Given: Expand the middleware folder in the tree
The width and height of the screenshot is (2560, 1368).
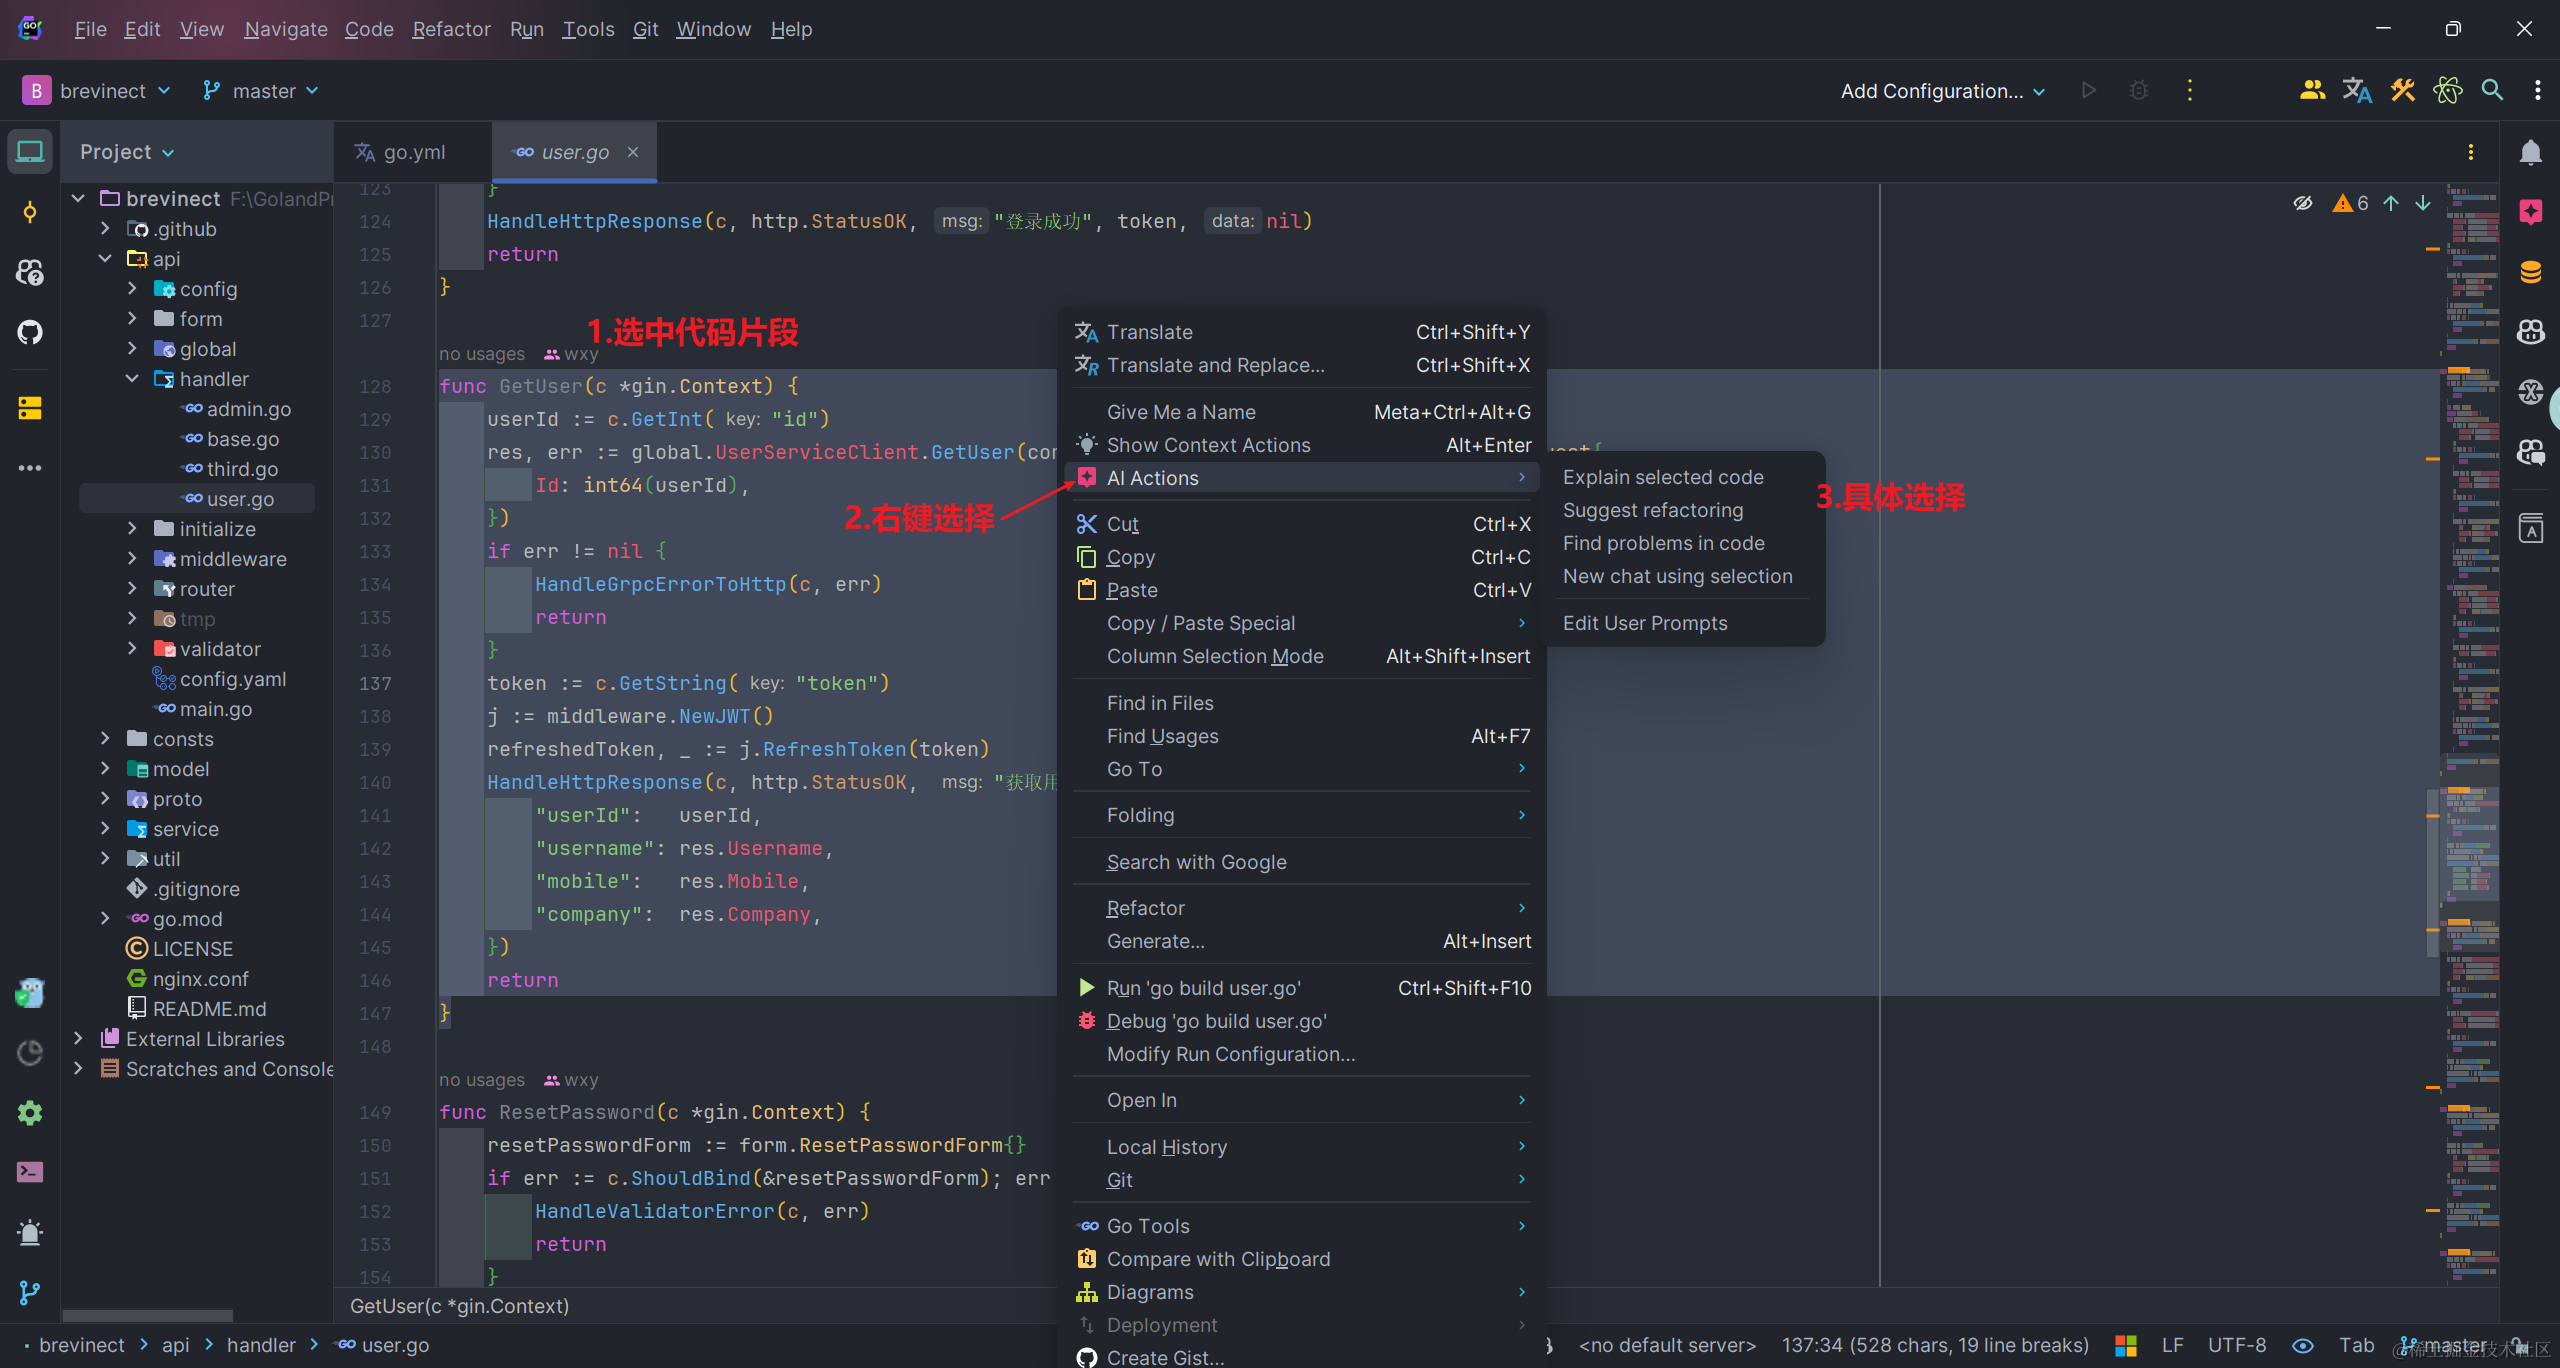Looking at the screenshot, I should point(132,559).
